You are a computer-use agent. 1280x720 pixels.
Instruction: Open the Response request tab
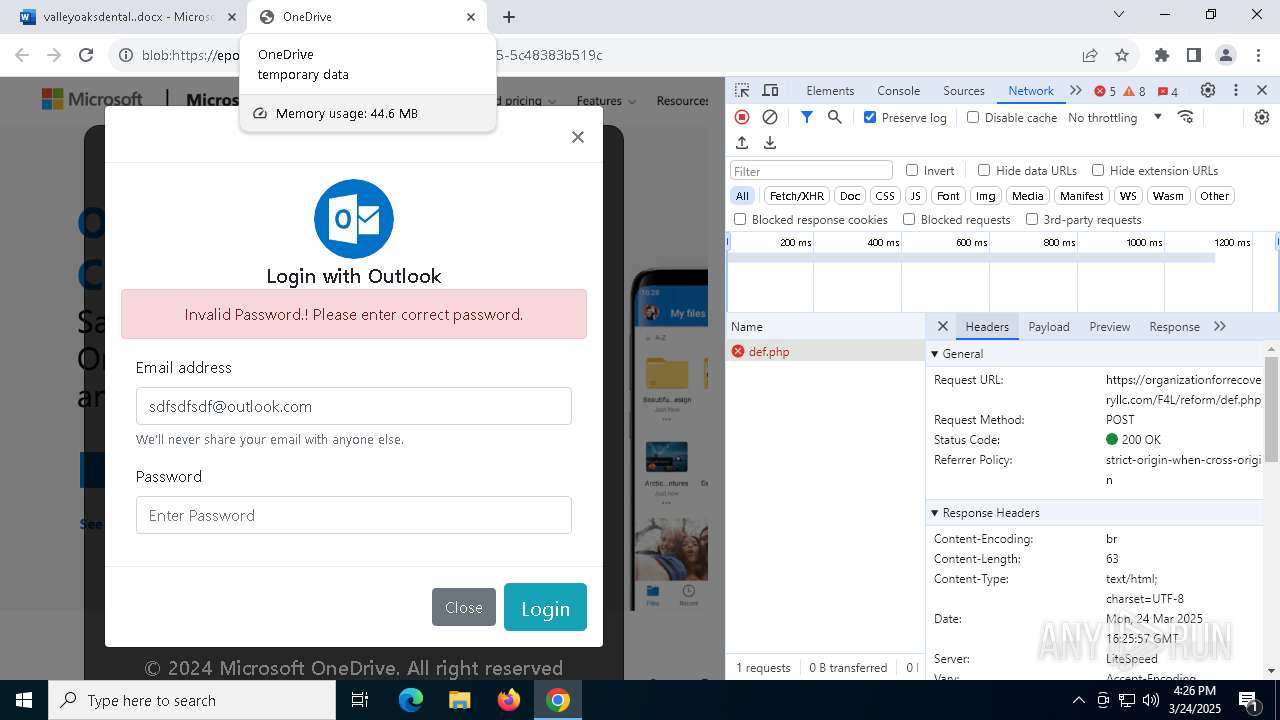1174,326
